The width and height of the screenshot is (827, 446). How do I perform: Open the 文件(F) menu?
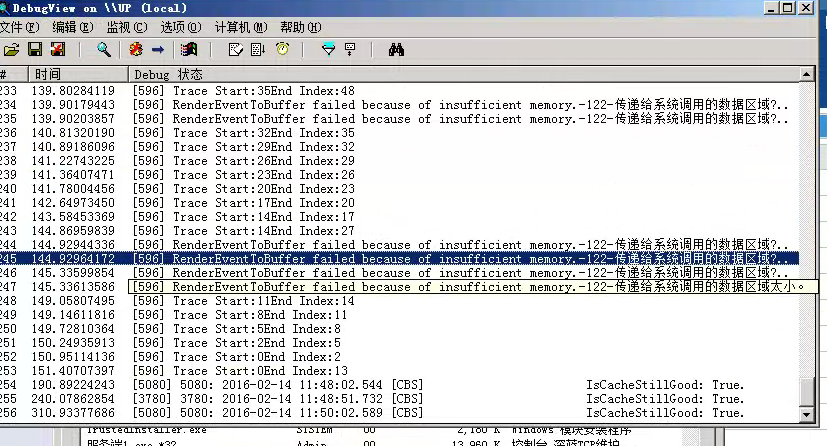click(x=19, y=27)
